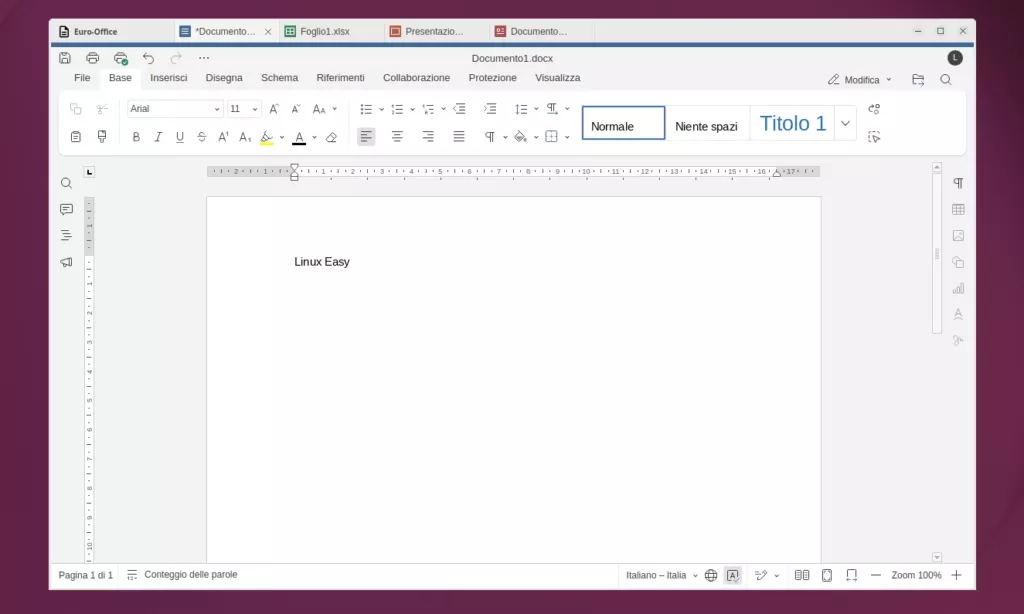Expand numbered list style dropdown

pos(412,109)
